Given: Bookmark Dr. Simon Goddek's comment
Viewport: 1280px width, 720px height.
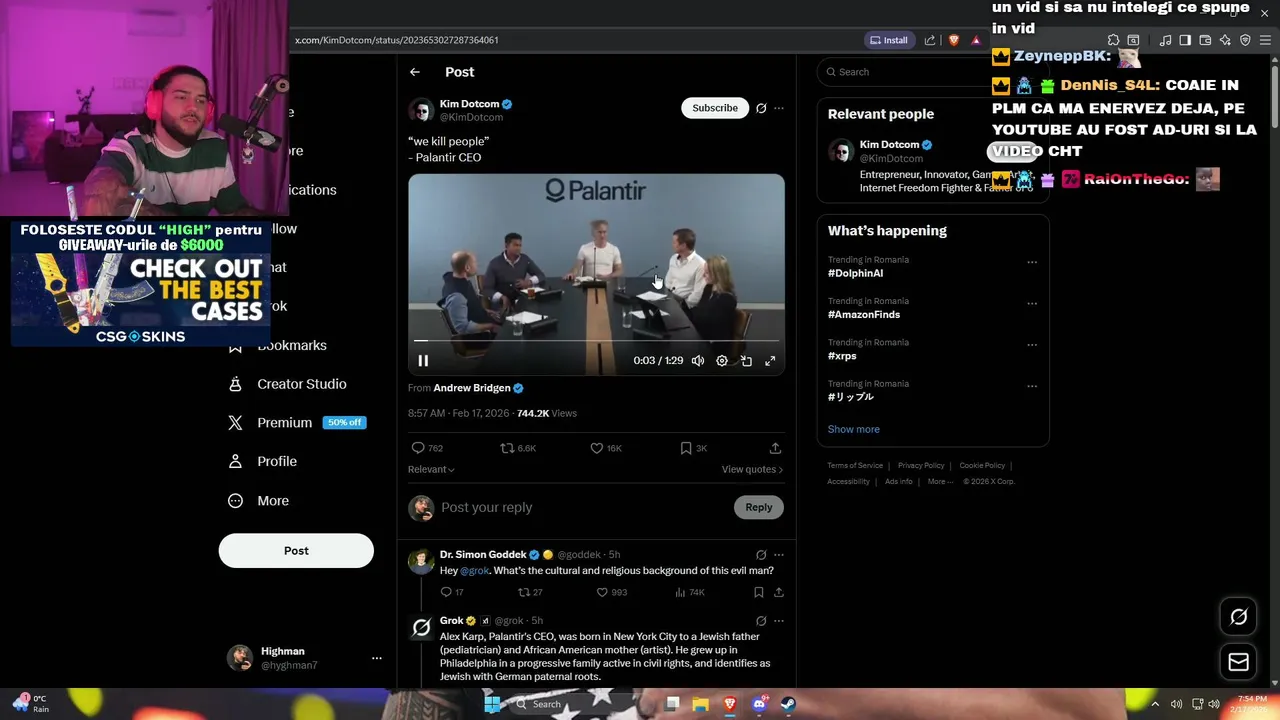Looking at the screenshot, I should pos(759,592).
